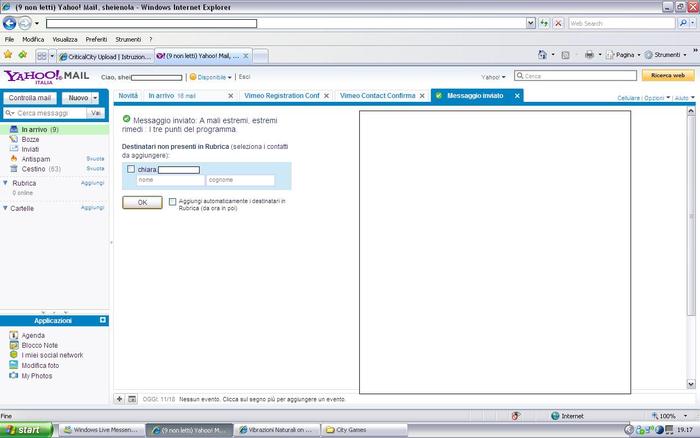Close the Vimeo Contact Conferma tab
The image size is (700, 438).
pyautogui.click(x=422, y=96)
